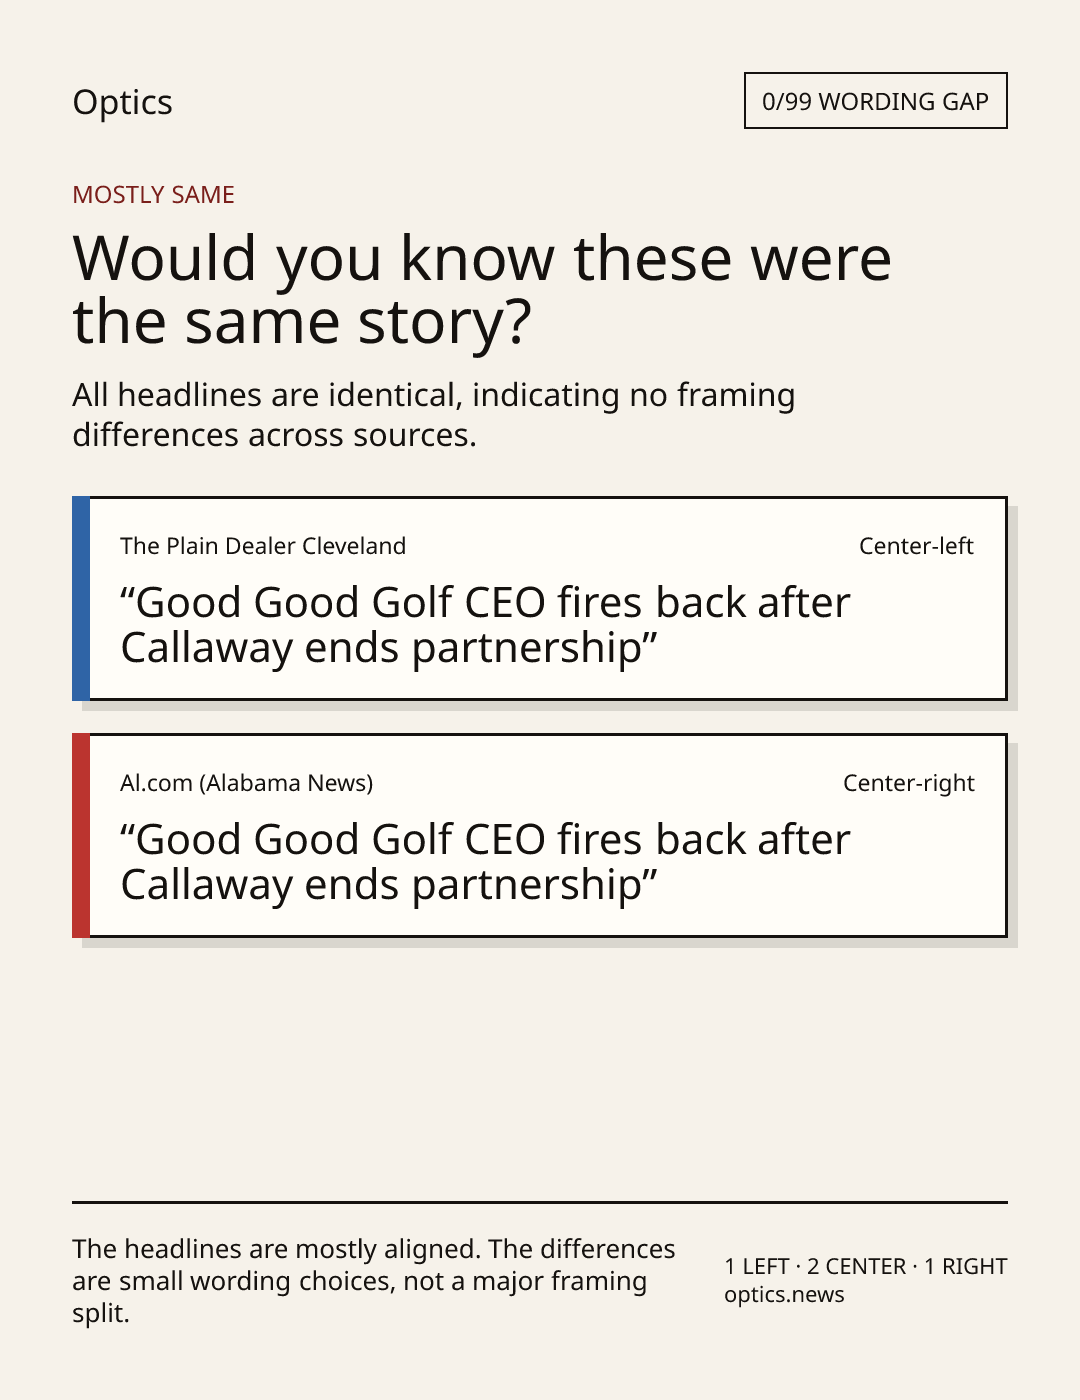Click the Al.com Good Good Golf headline
This screenshot has width=1080, height=1400.
[485, 862]
